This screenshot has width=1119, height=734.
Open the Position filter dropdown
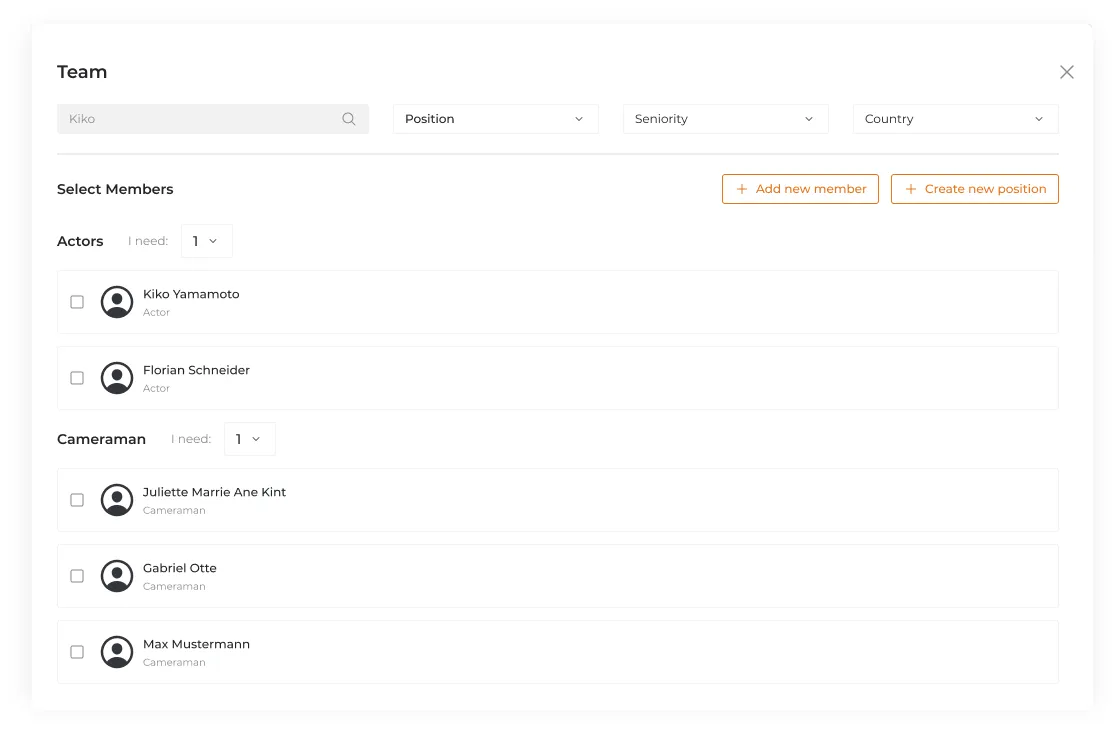click(x=495, y=119)
